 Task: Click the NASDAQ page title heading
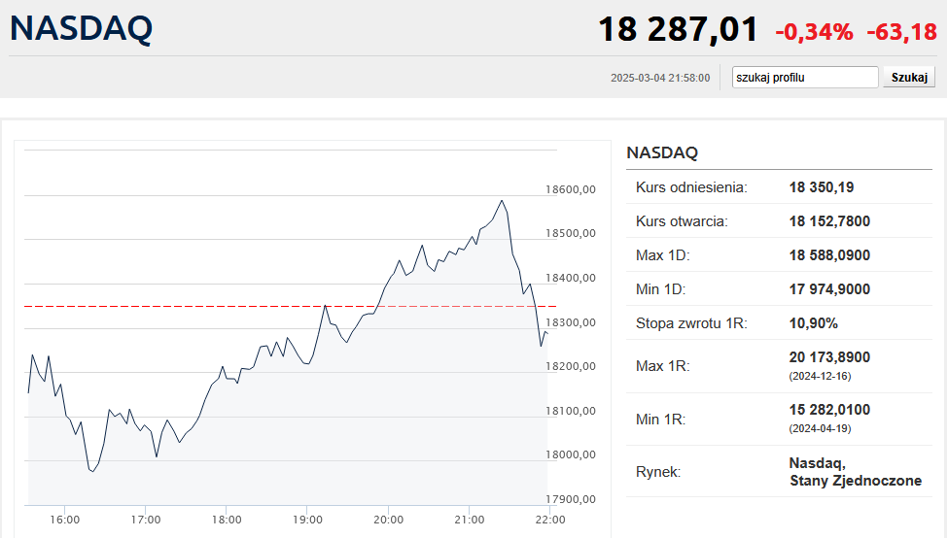pyautogui.click(x=81, y=28)
